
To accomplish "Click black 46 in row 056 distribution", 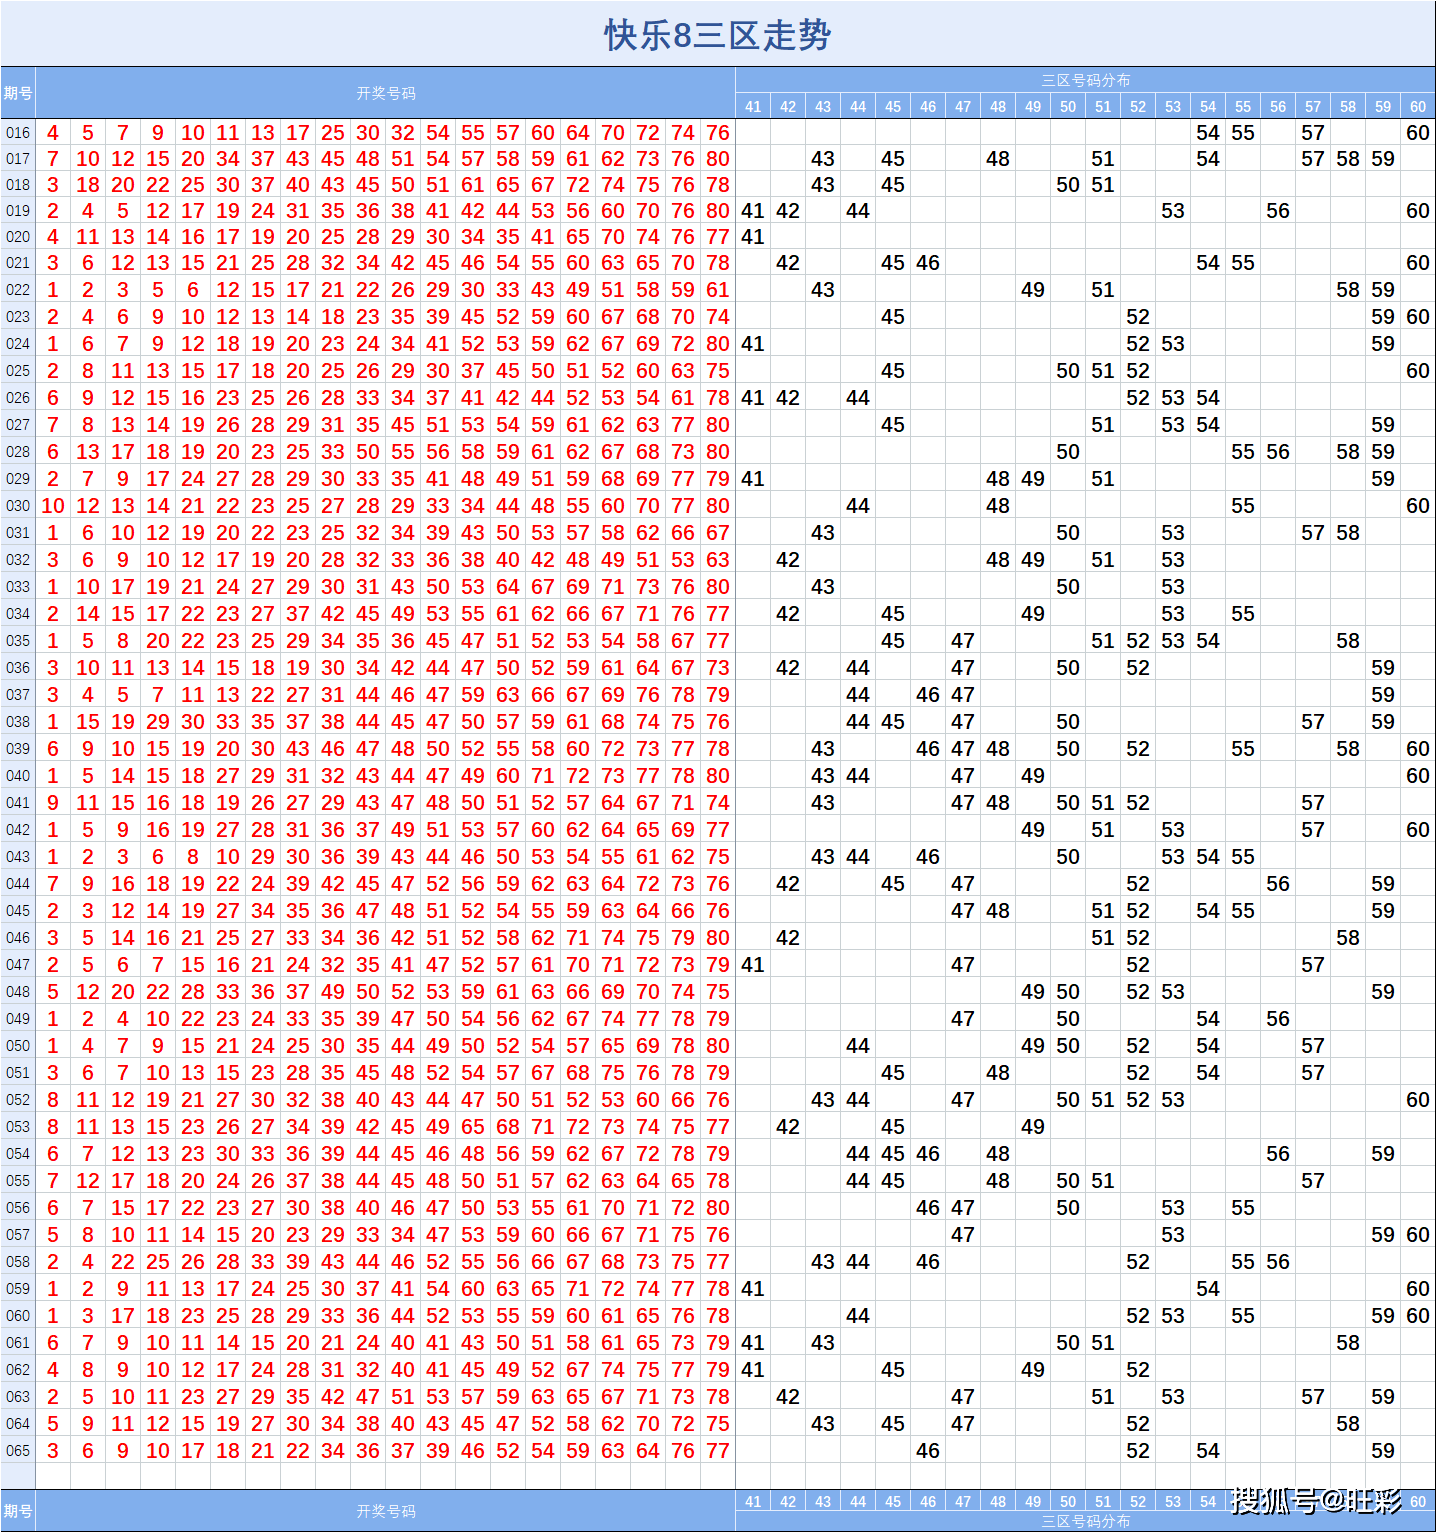I will click(x=928, y=1208).
